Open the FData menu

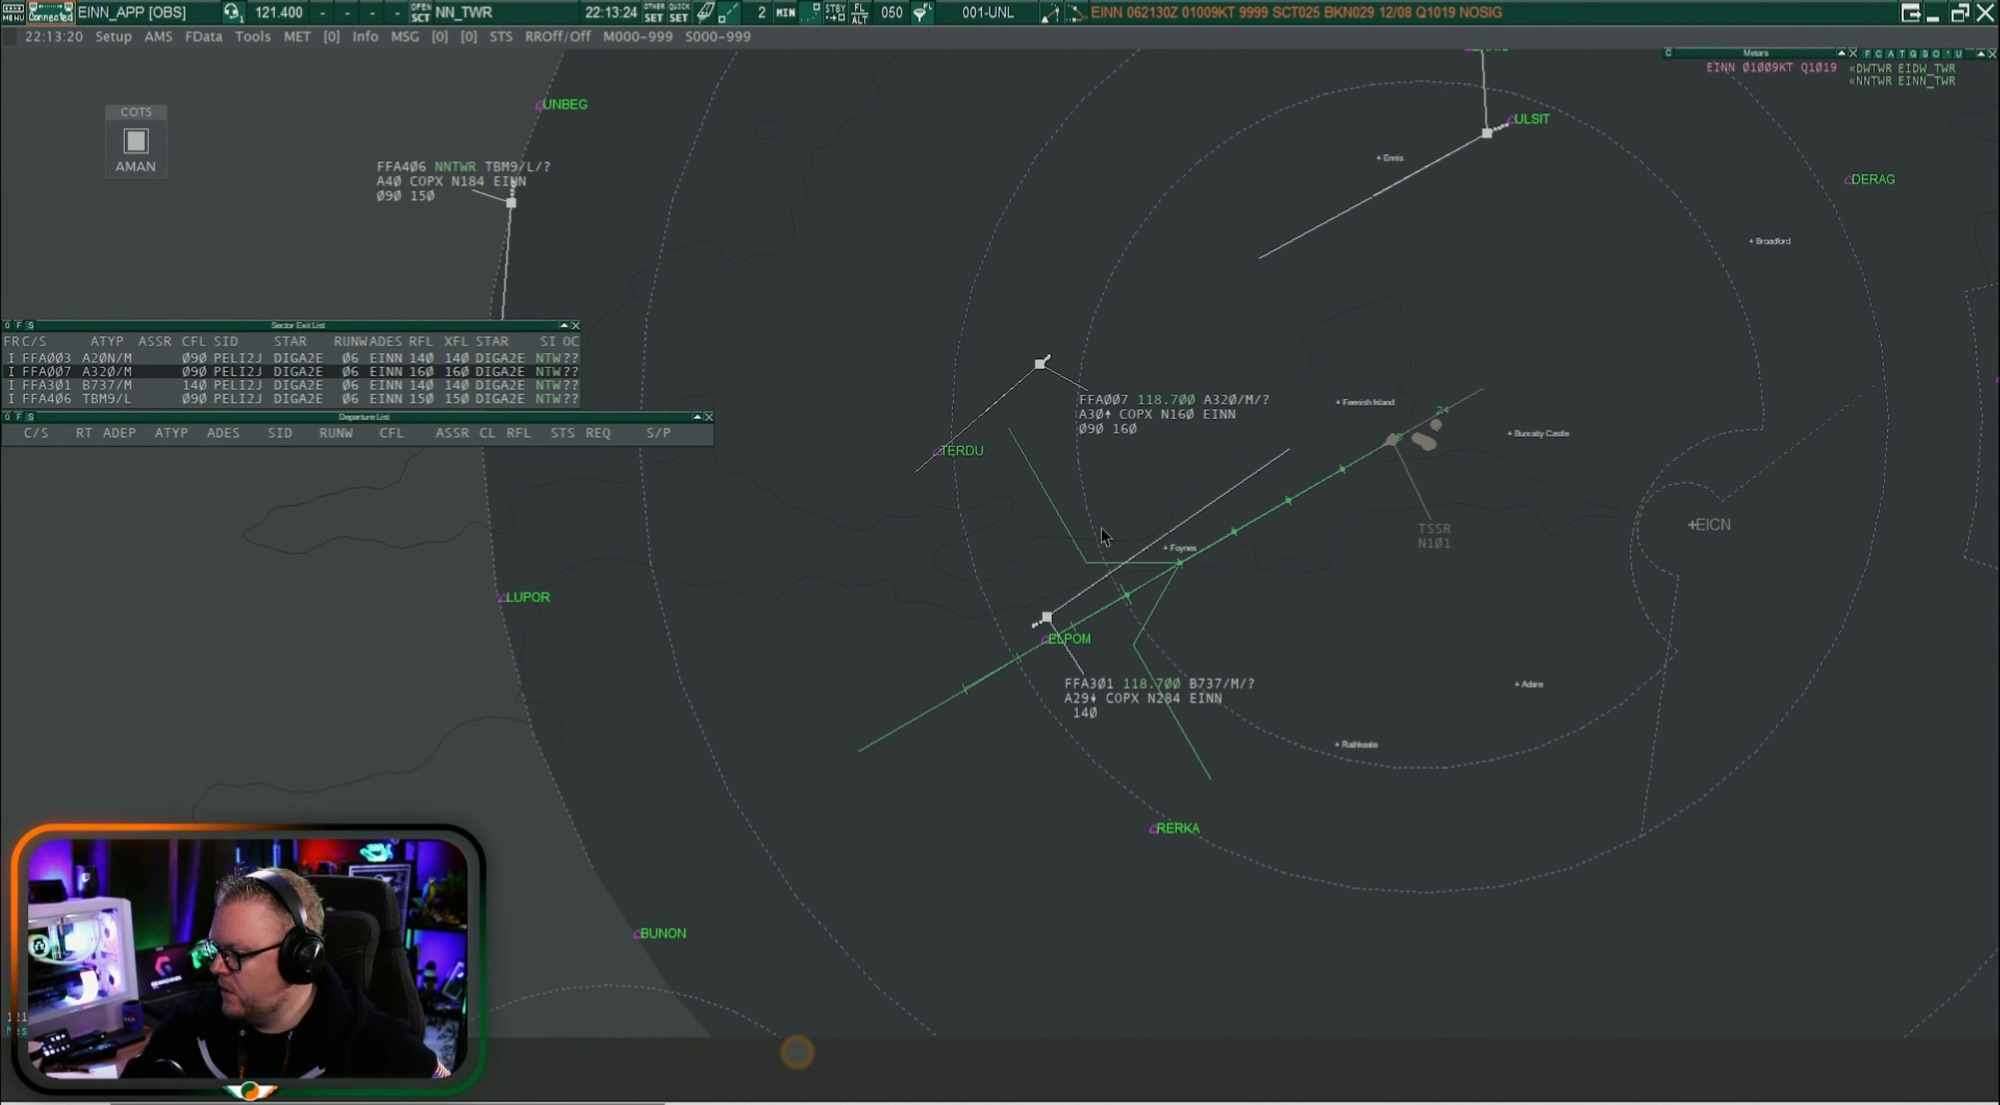(203, 36)
